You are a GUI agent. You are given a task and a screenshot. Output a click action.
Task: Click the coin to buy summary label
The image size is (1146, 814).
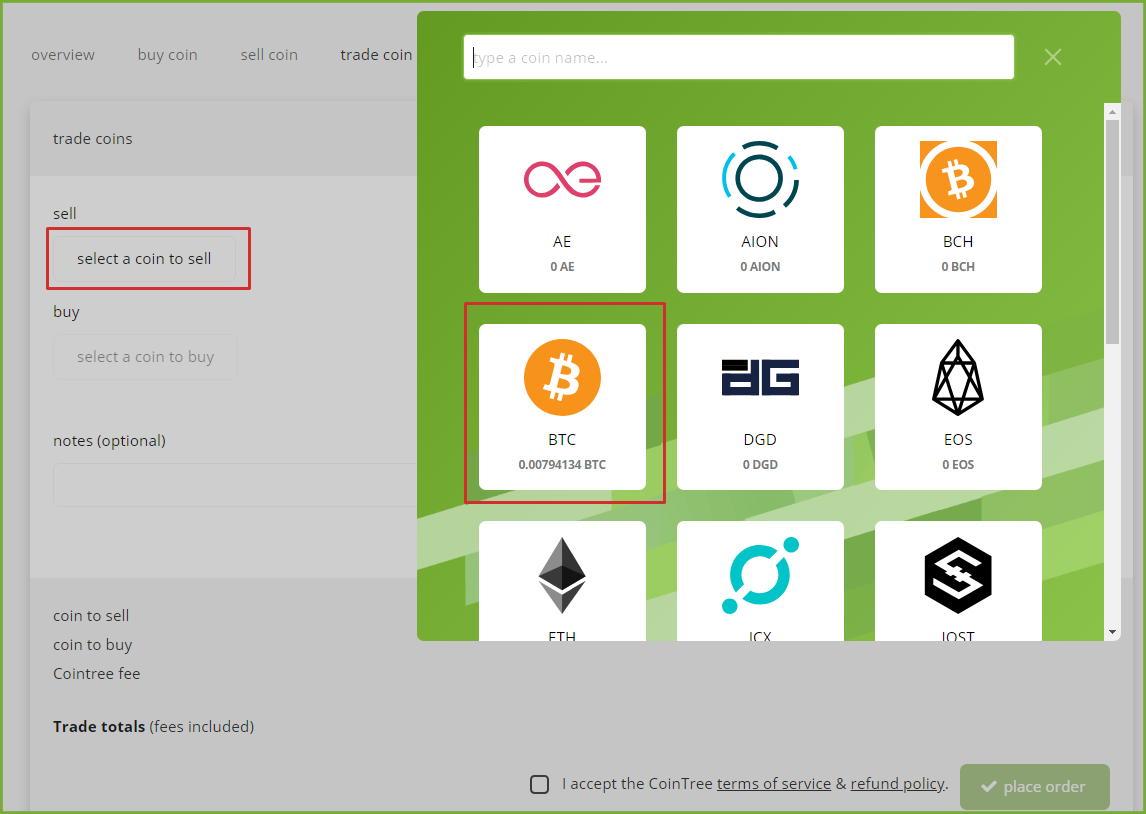(93, 645)
